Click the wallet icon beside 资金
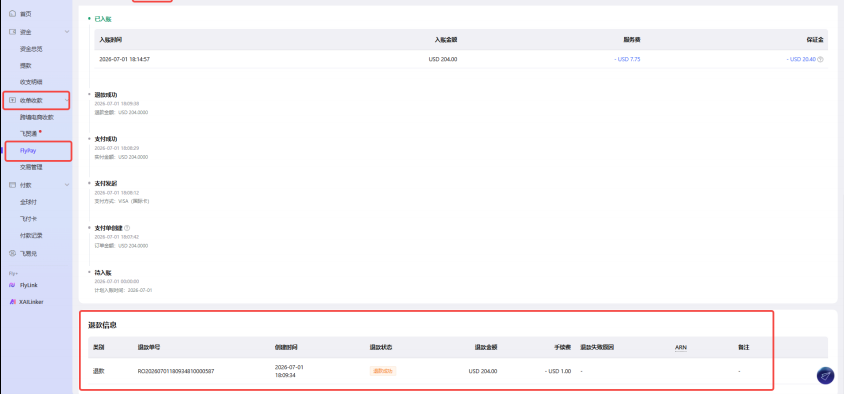844x394 pixels. pos(12,32)
